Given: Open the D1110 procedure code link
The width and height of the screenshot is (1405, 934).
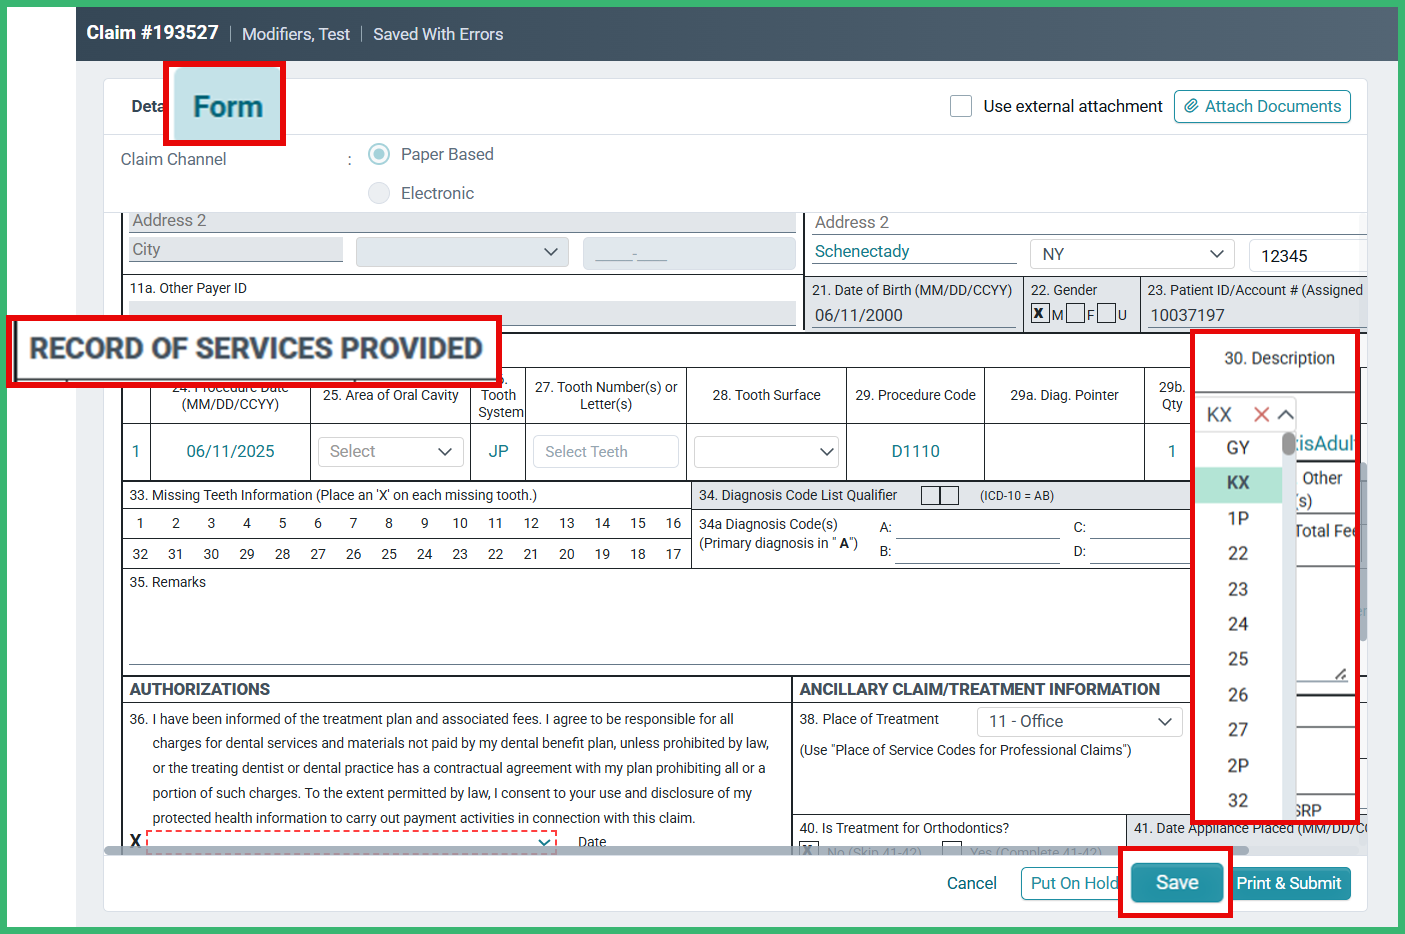Looking at the screenshot, I should pos(915,451).
